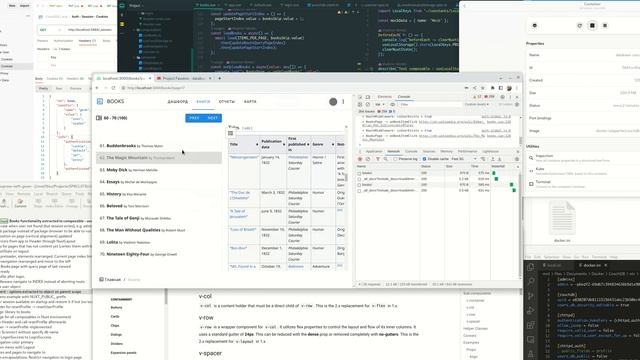The image size is (640, 360).
Task: Click the embedded table vertical scrollbar
Action: coord(346,178)
